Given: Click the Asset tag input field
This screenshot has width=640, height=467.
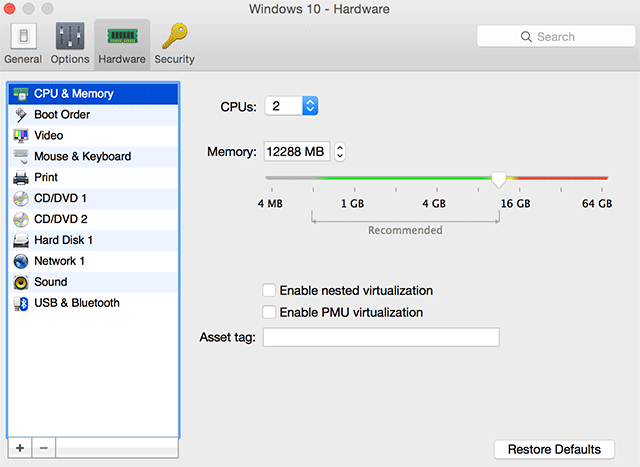Looking at the screenshot, I should tap(381, 337).
